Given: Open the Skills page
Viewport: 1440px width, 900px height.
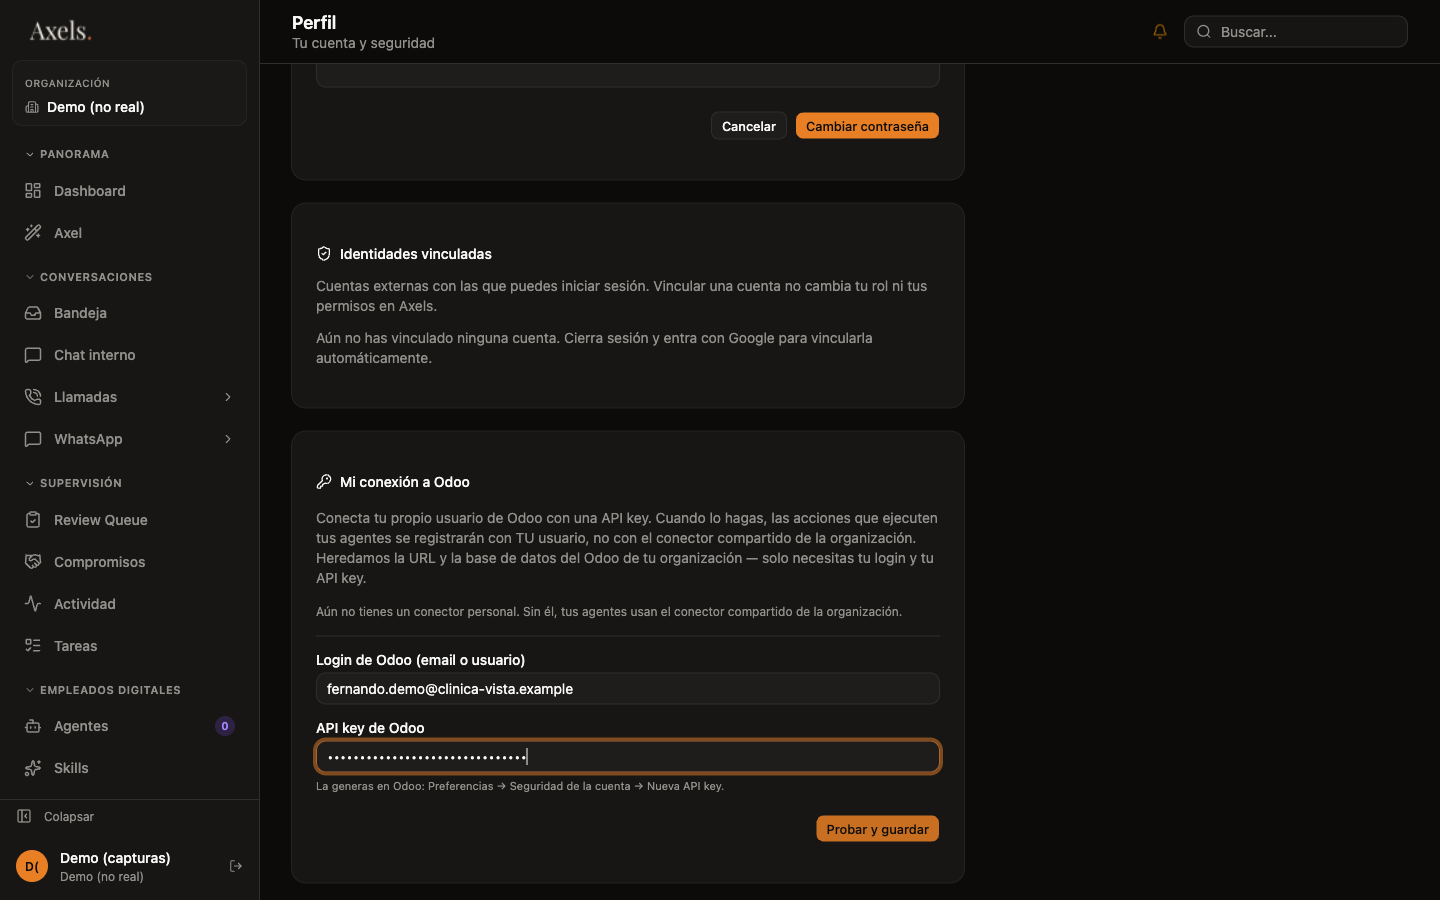Looking at the screenshot, I should tap(129, 768).
